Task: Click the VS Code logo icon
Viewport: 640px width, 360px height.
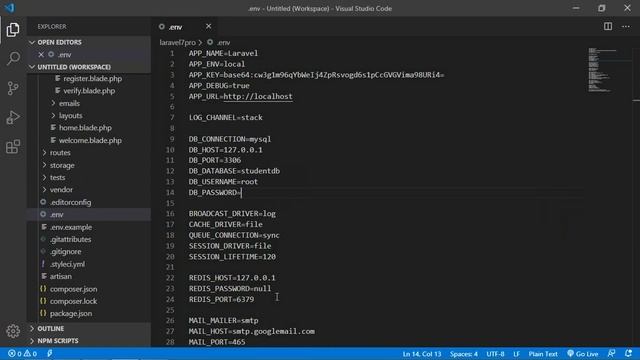Action: click(9, 8)
